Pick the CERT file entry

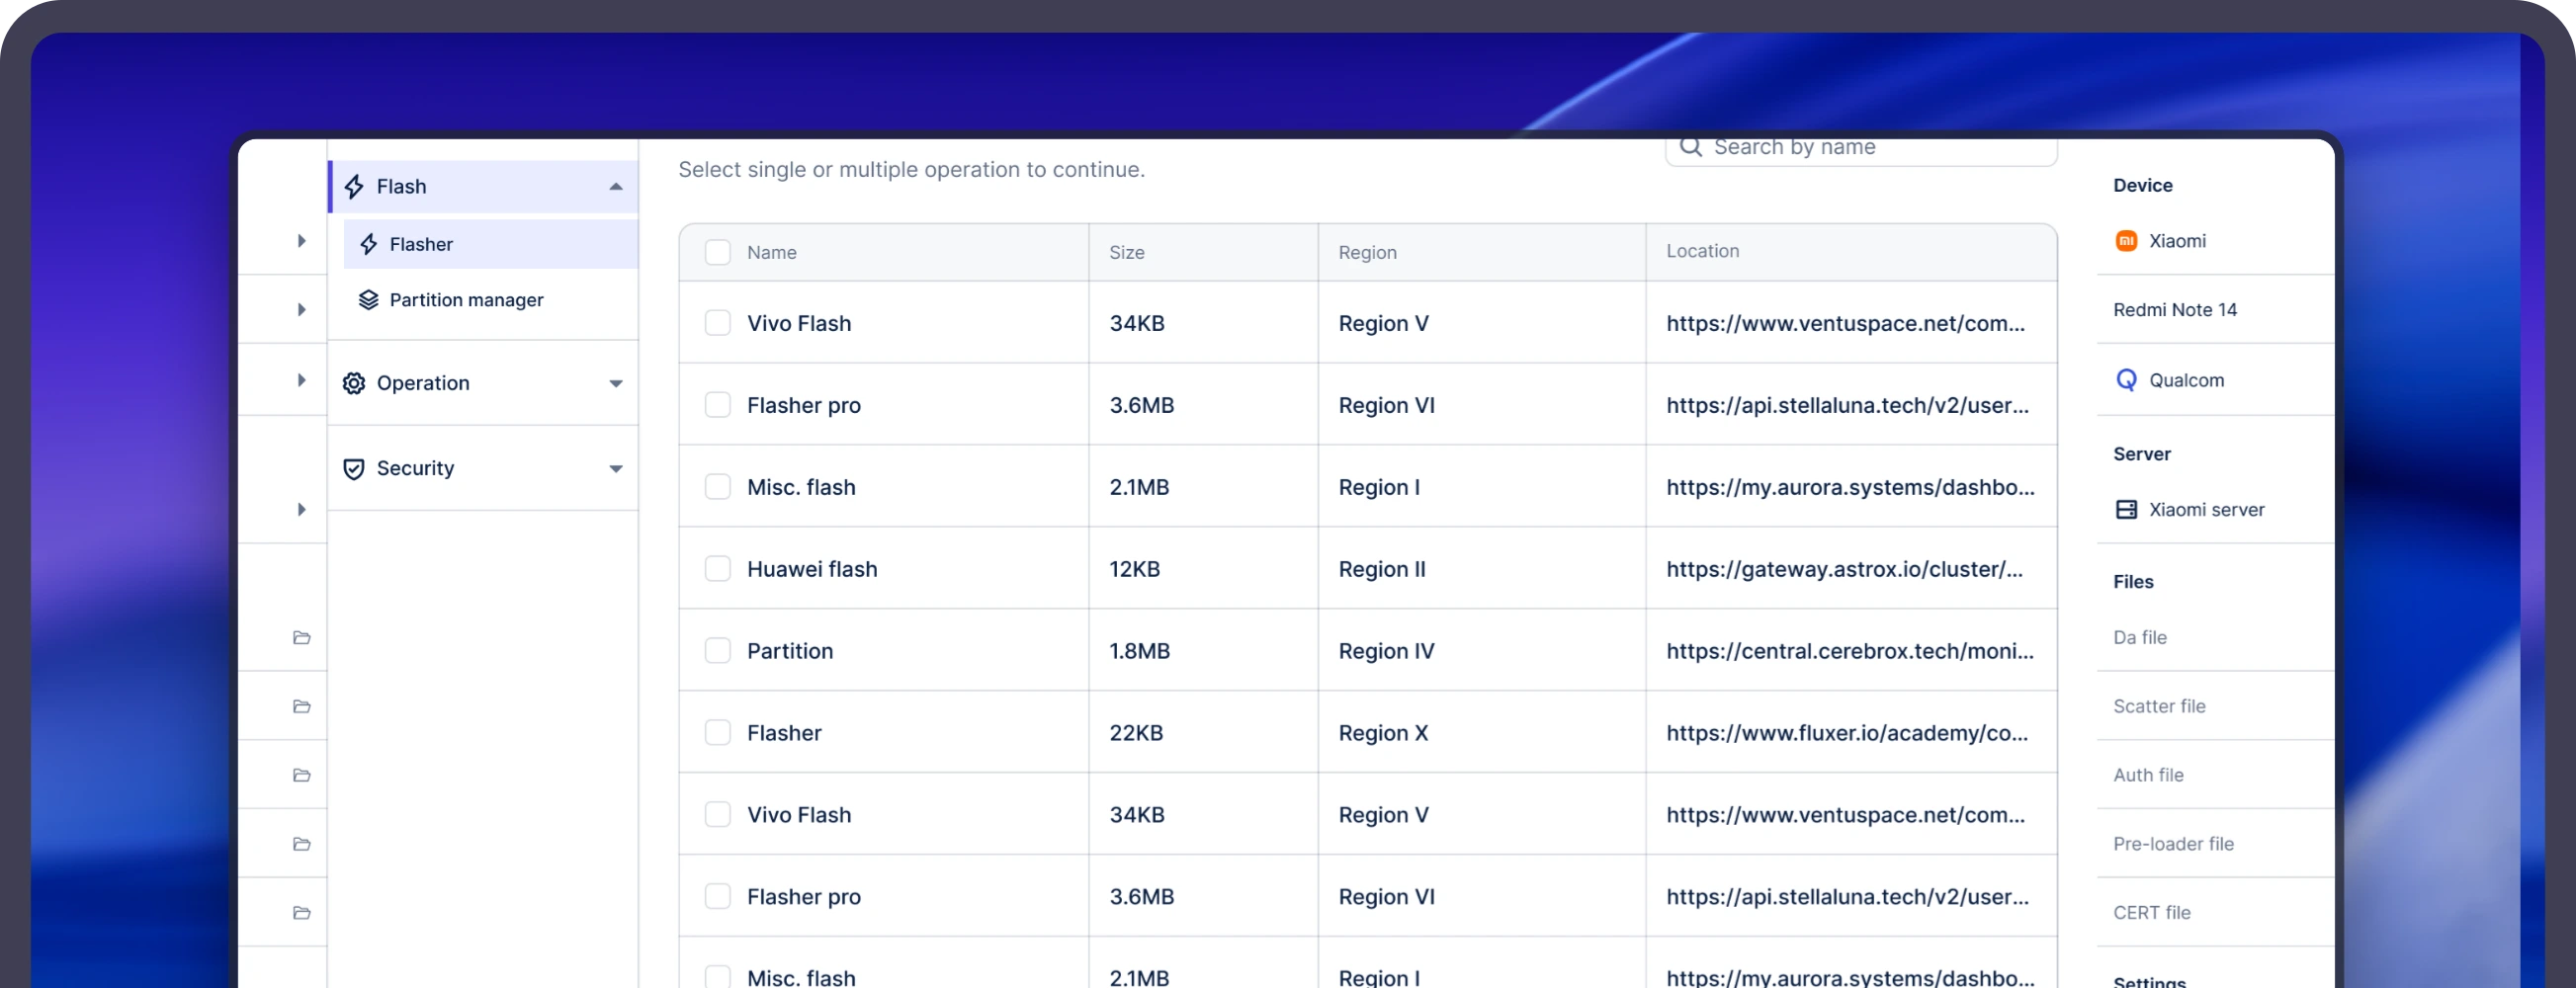tap(2215, 913)
